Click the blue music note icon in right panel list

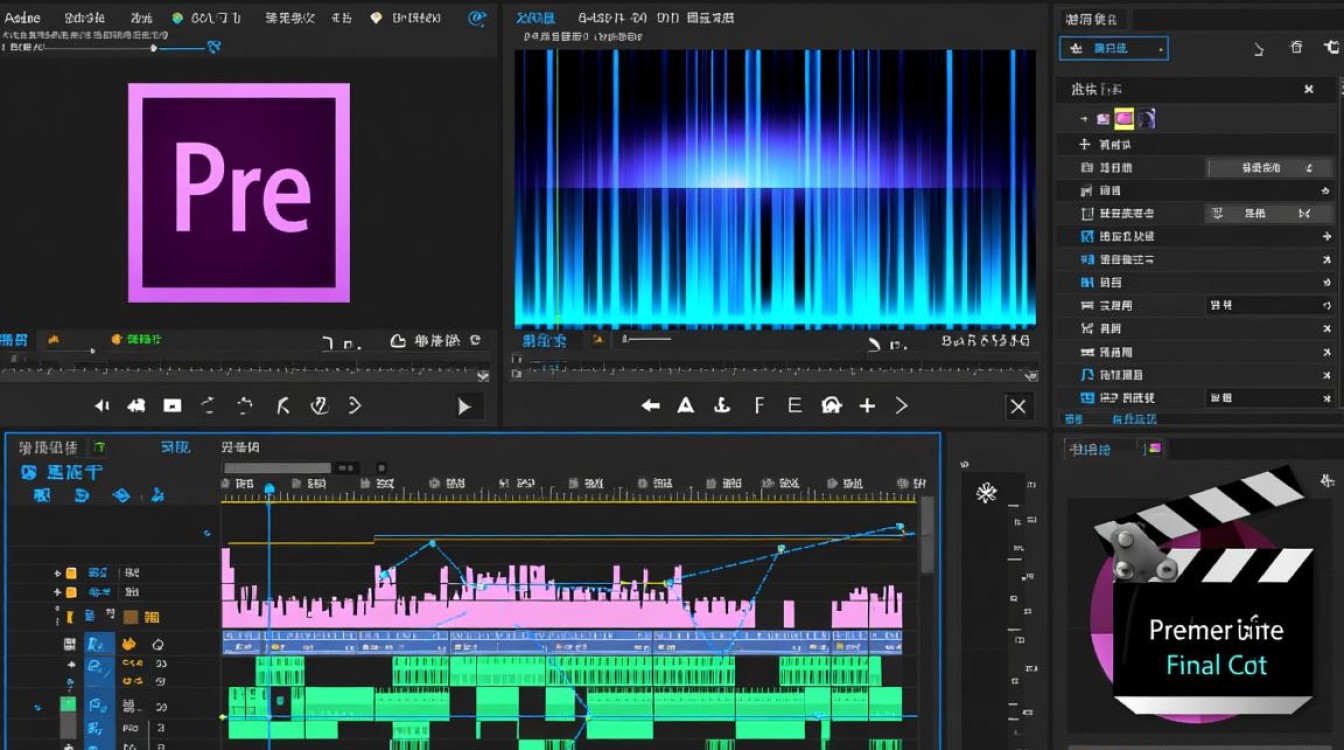pos(1088,375)
